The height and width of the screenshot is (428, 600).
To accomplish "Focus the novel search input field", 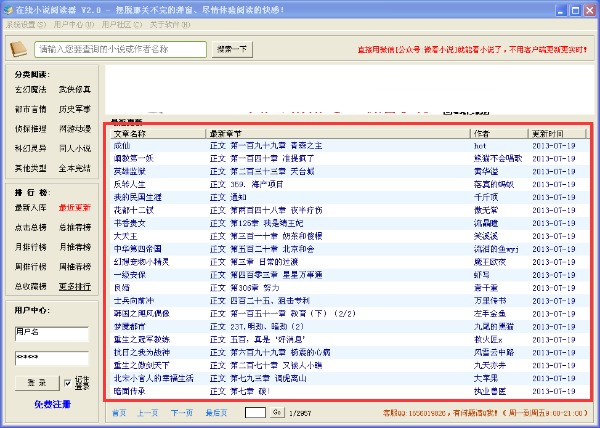I will [120, 48].
